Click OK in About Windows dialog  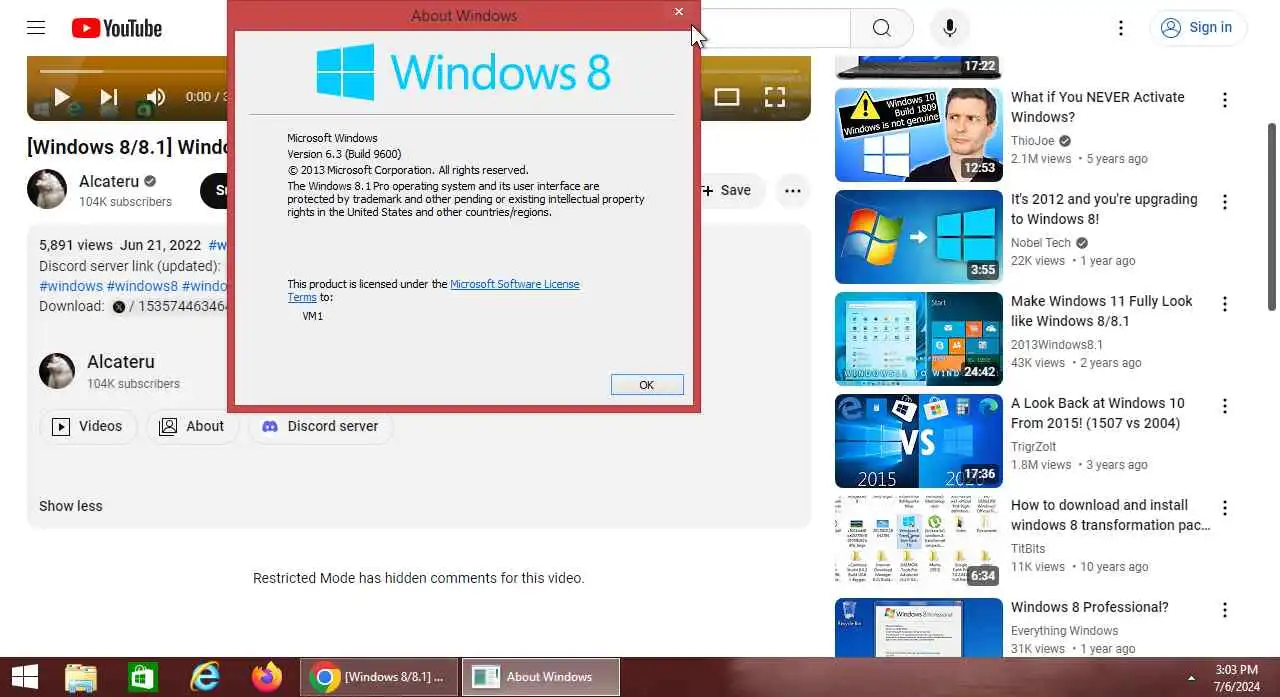coord(647,385)
